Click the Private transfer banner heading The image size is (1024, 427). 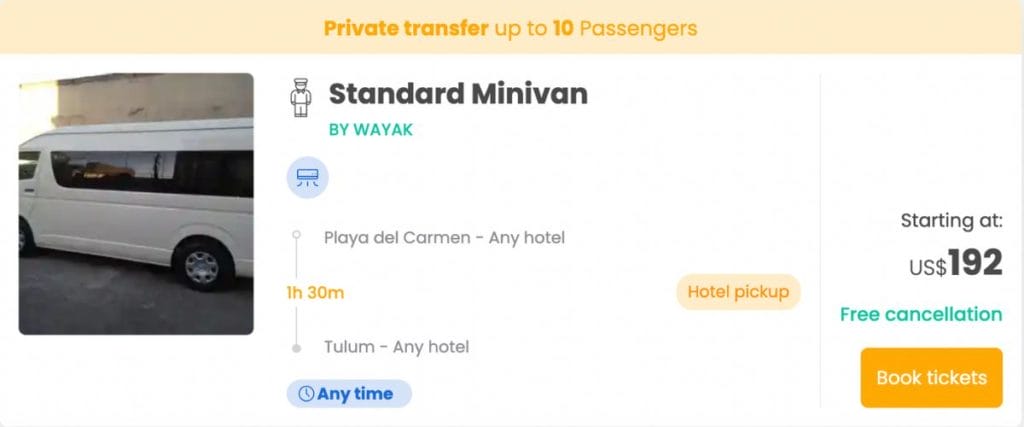tap(405, 28)
